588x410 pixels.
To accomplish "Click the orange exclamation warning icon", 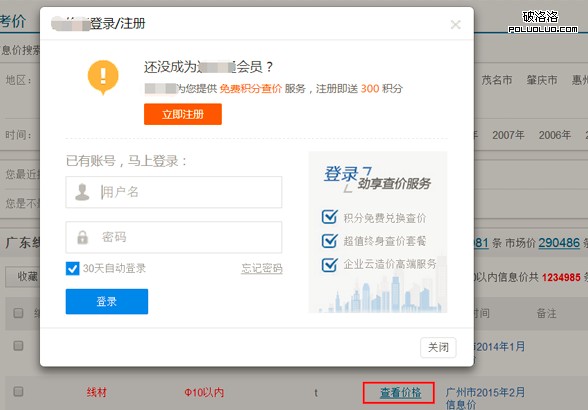I will pyautogui.click(x=103, y=77).
